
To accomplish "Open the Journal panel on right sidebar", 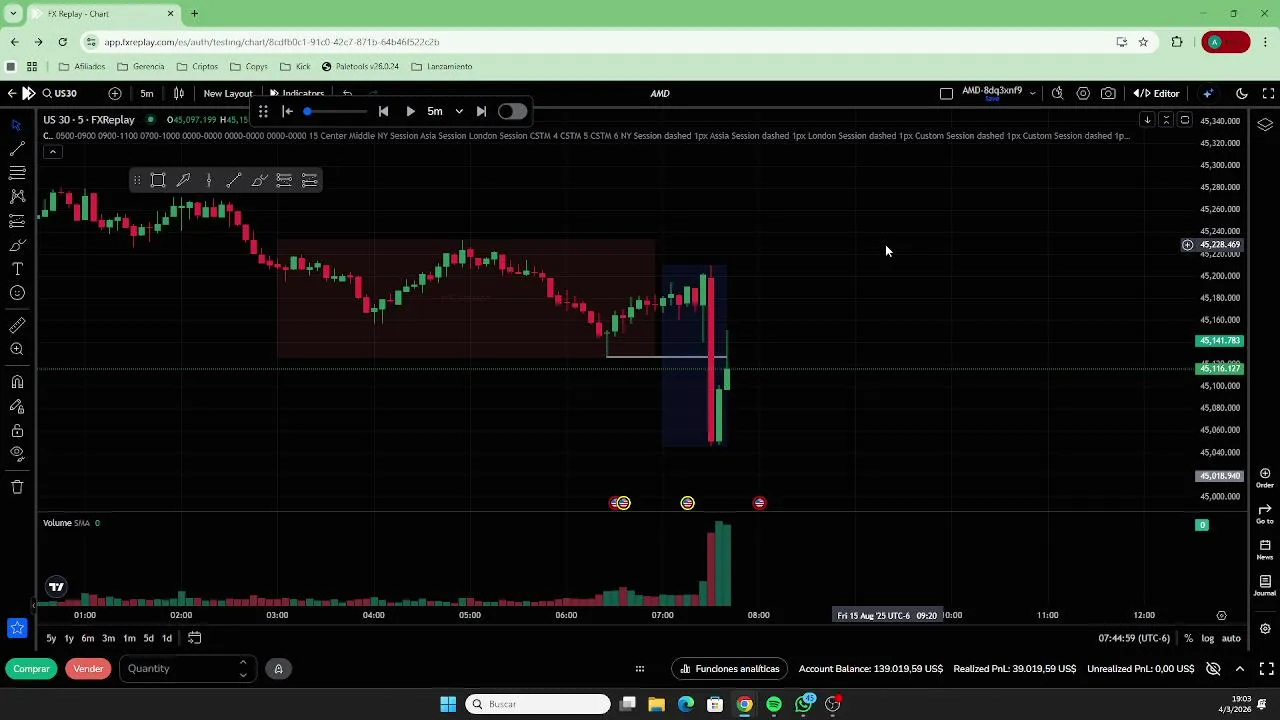I will pos(1265,585).
